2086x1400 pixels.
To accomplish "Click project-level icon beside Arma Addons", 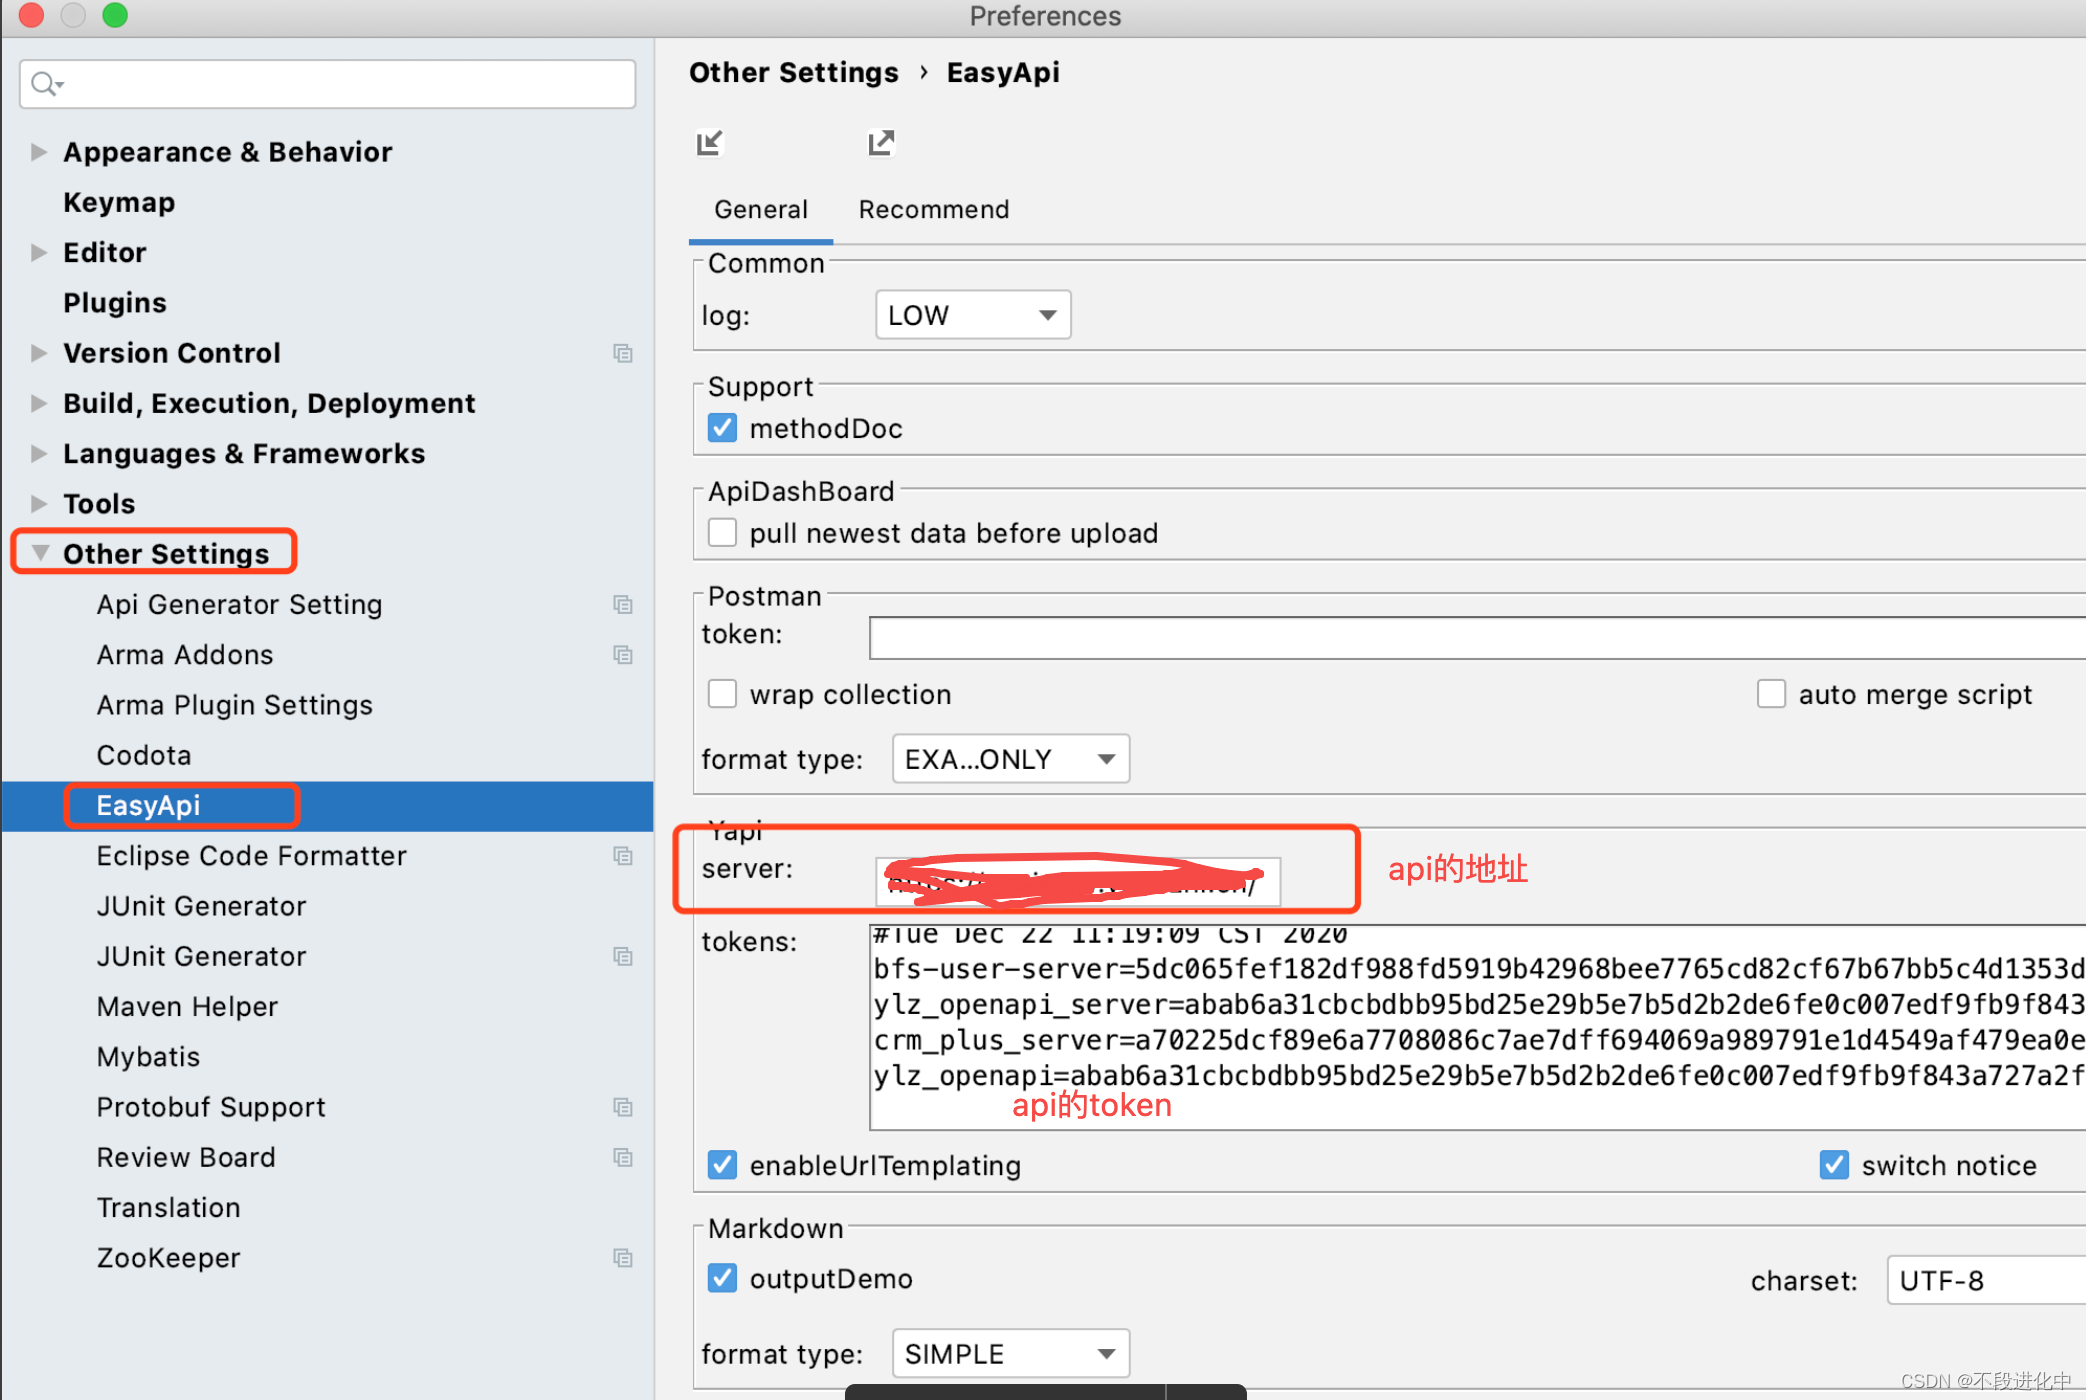I will pyautogui.click(x=623, y=655).
